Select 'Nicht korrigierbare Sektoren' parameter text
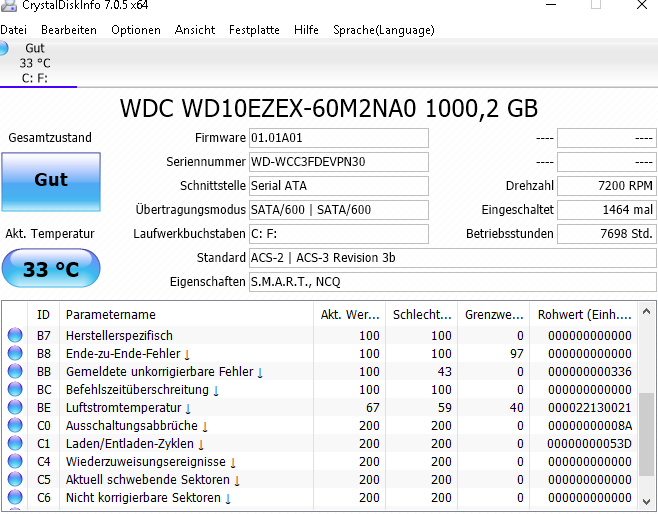This screenshot has height=514, width=658. (143, 498)
